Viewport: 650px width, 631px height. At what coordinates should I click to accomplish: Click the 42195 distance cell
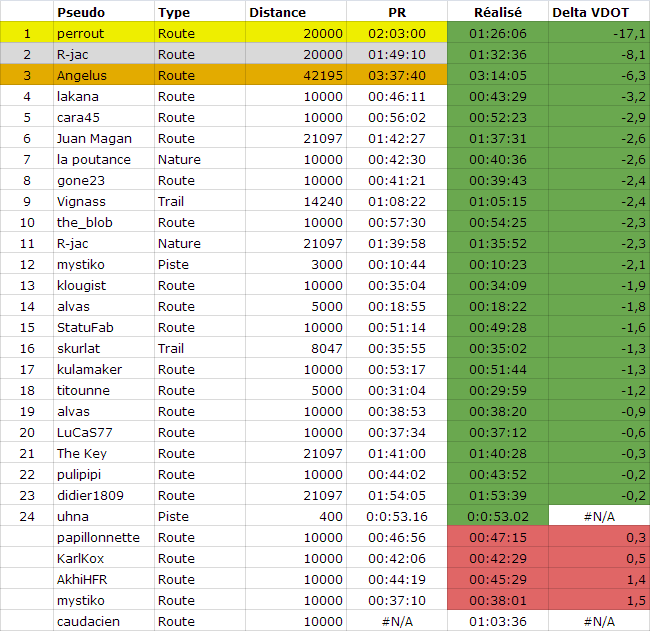click(x=296, y=75)
